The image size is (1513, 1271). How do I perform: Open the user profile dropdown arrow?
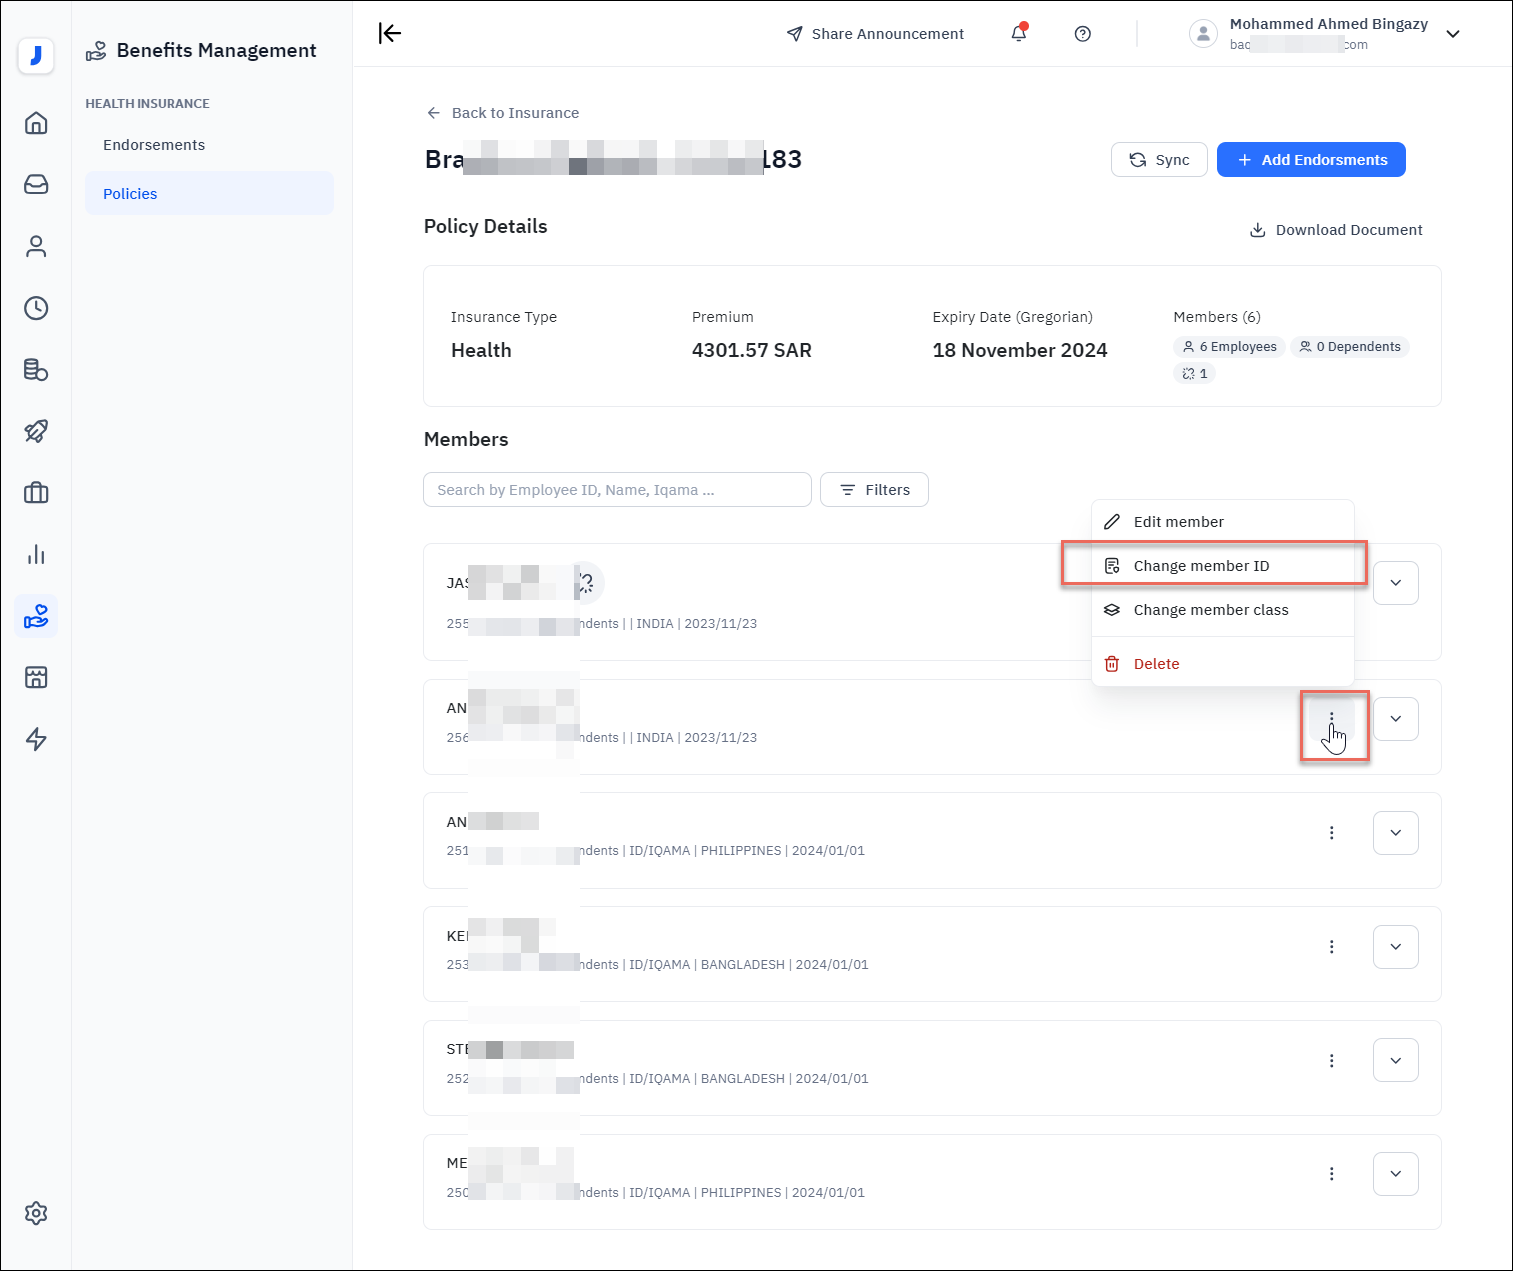(1453, 34)
